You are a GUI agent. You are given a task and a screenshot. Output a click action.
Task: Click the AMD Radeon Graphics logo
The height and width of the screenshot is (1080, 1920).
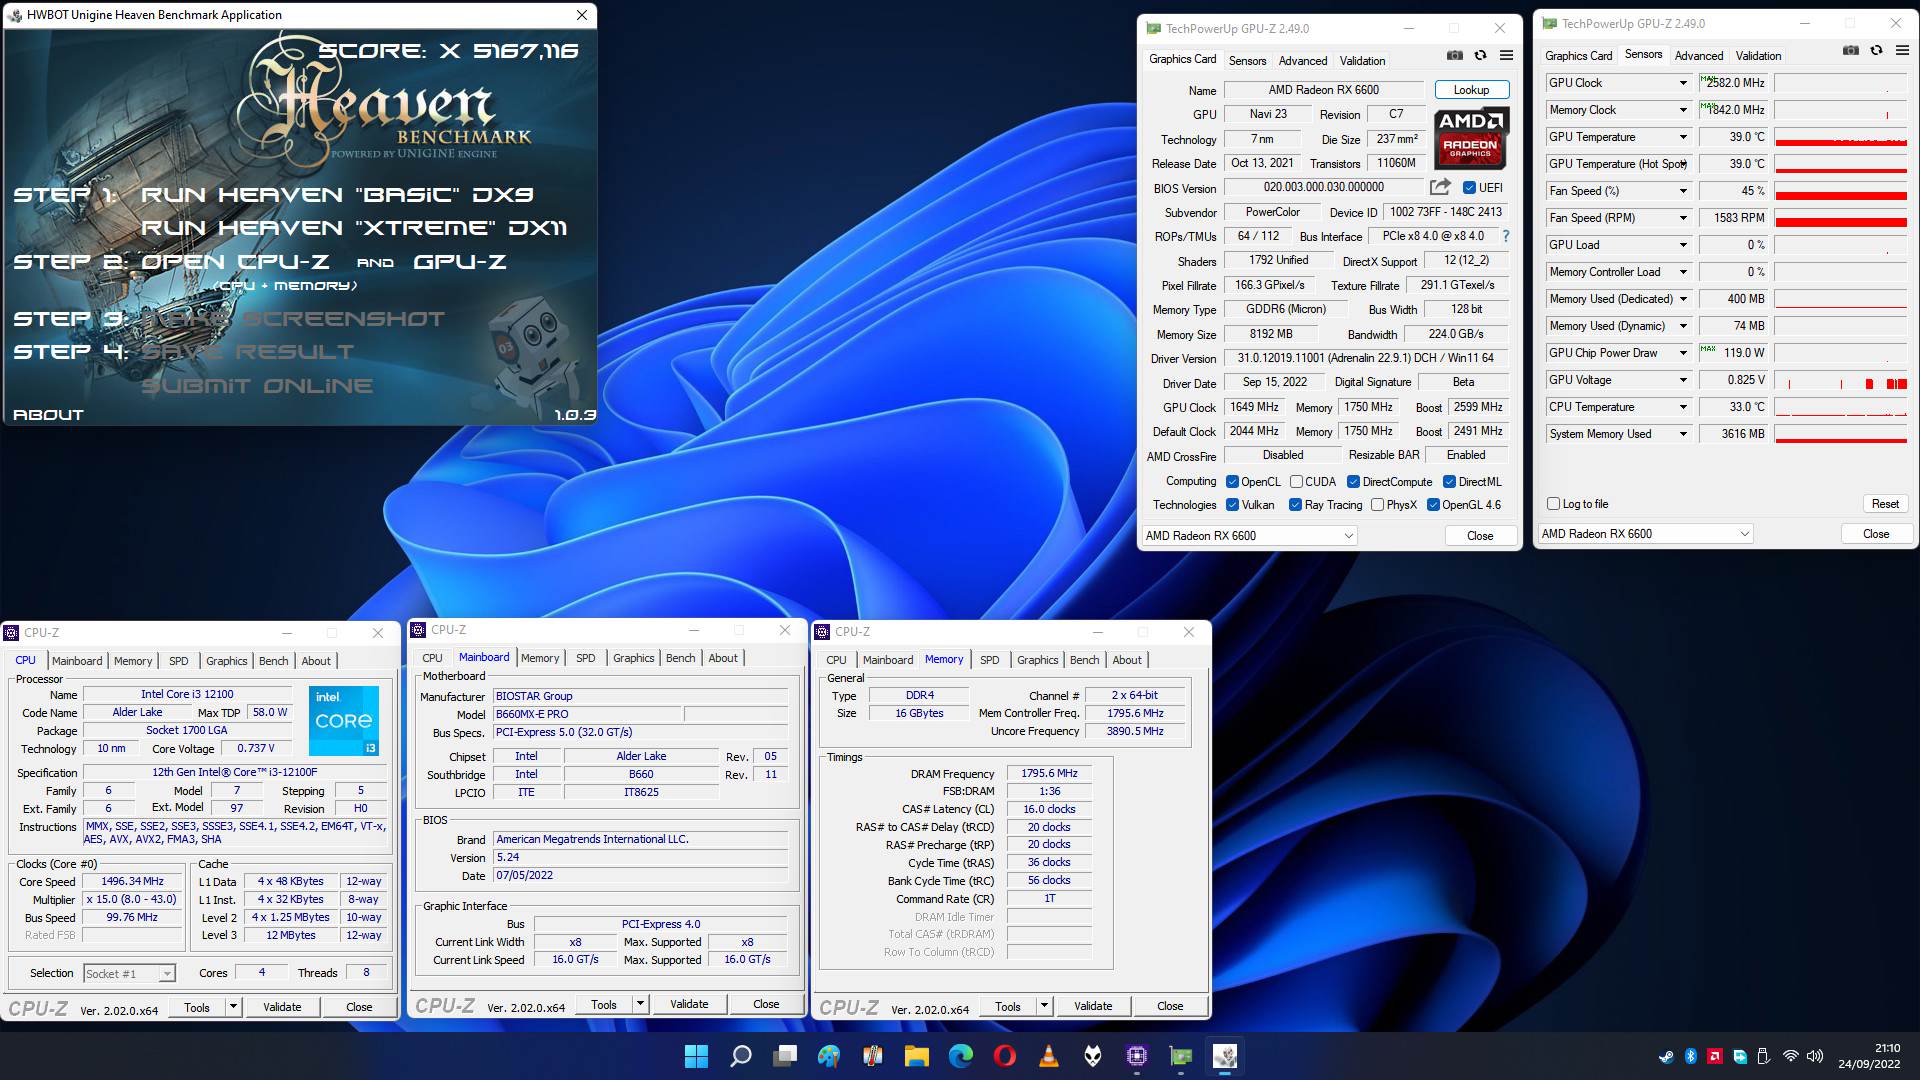coord(1470,138)
